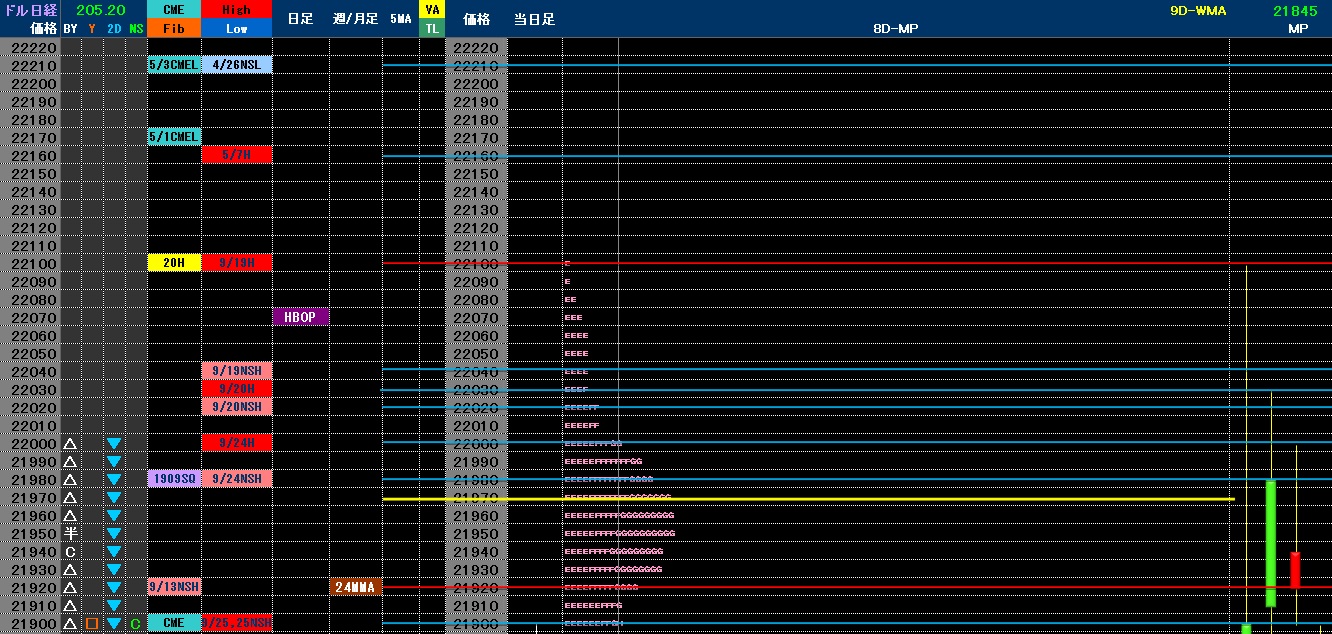Click the red 9/24H label cell
Screen dimensions: 1332x634
[236, 443]
